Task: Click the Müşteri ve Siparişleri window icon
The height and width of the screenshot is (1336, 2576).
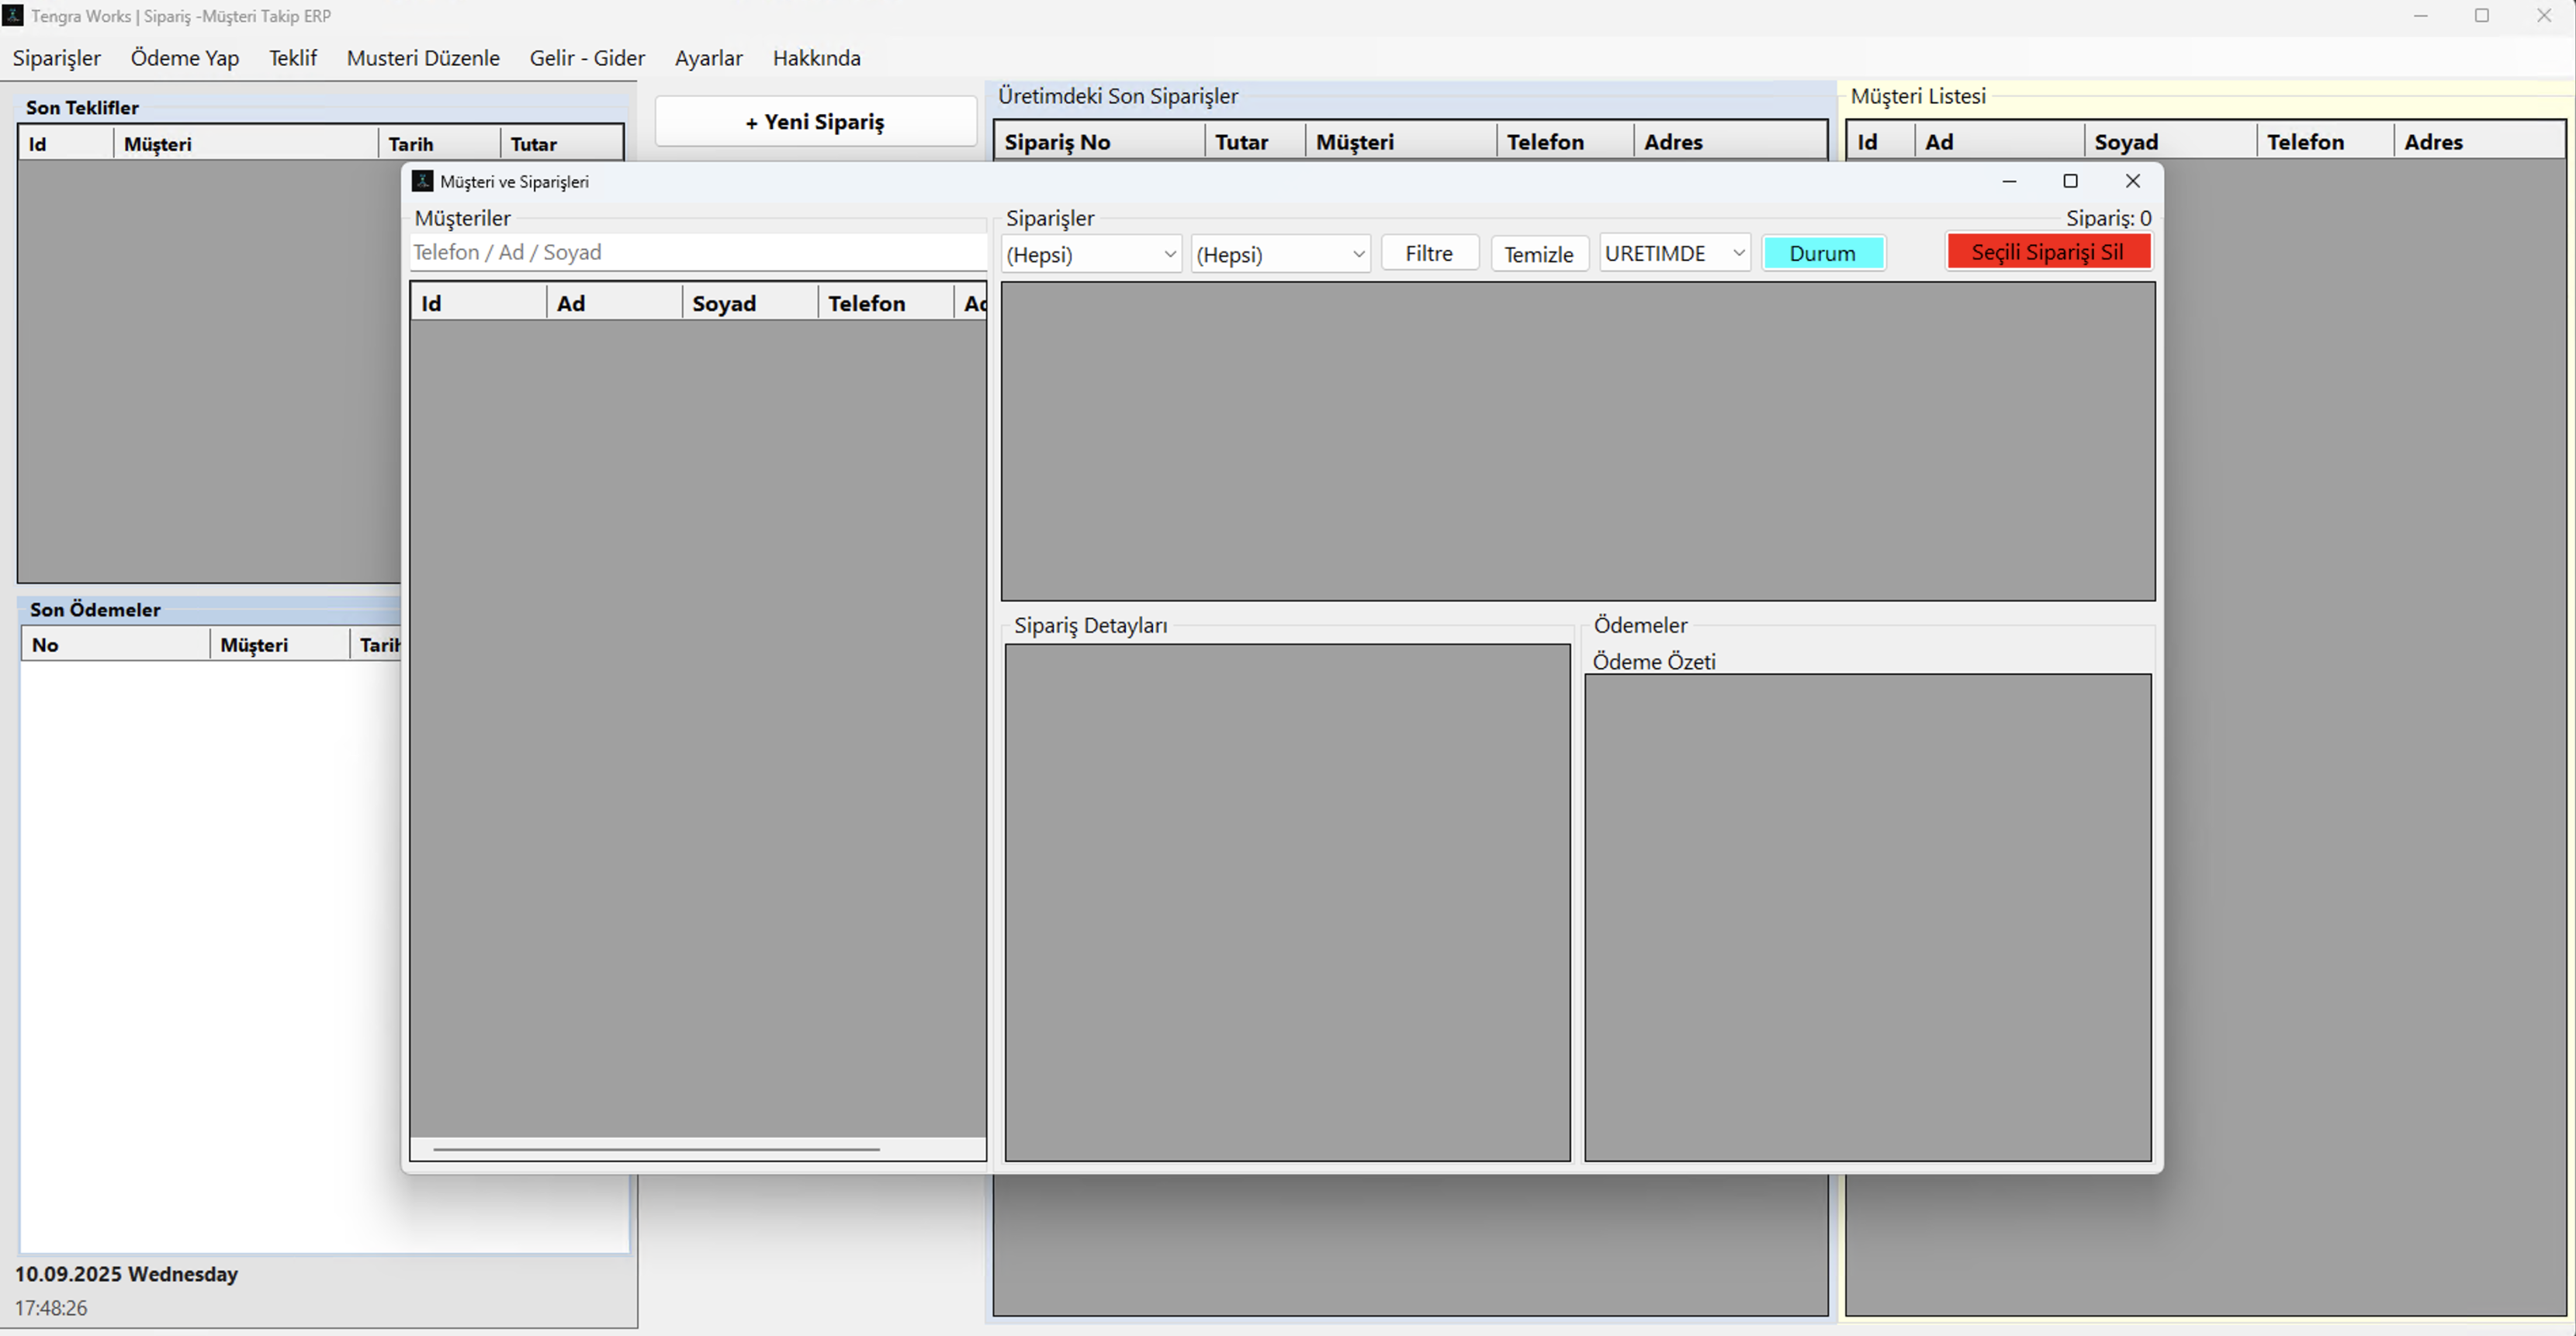Action: point(423,181)
